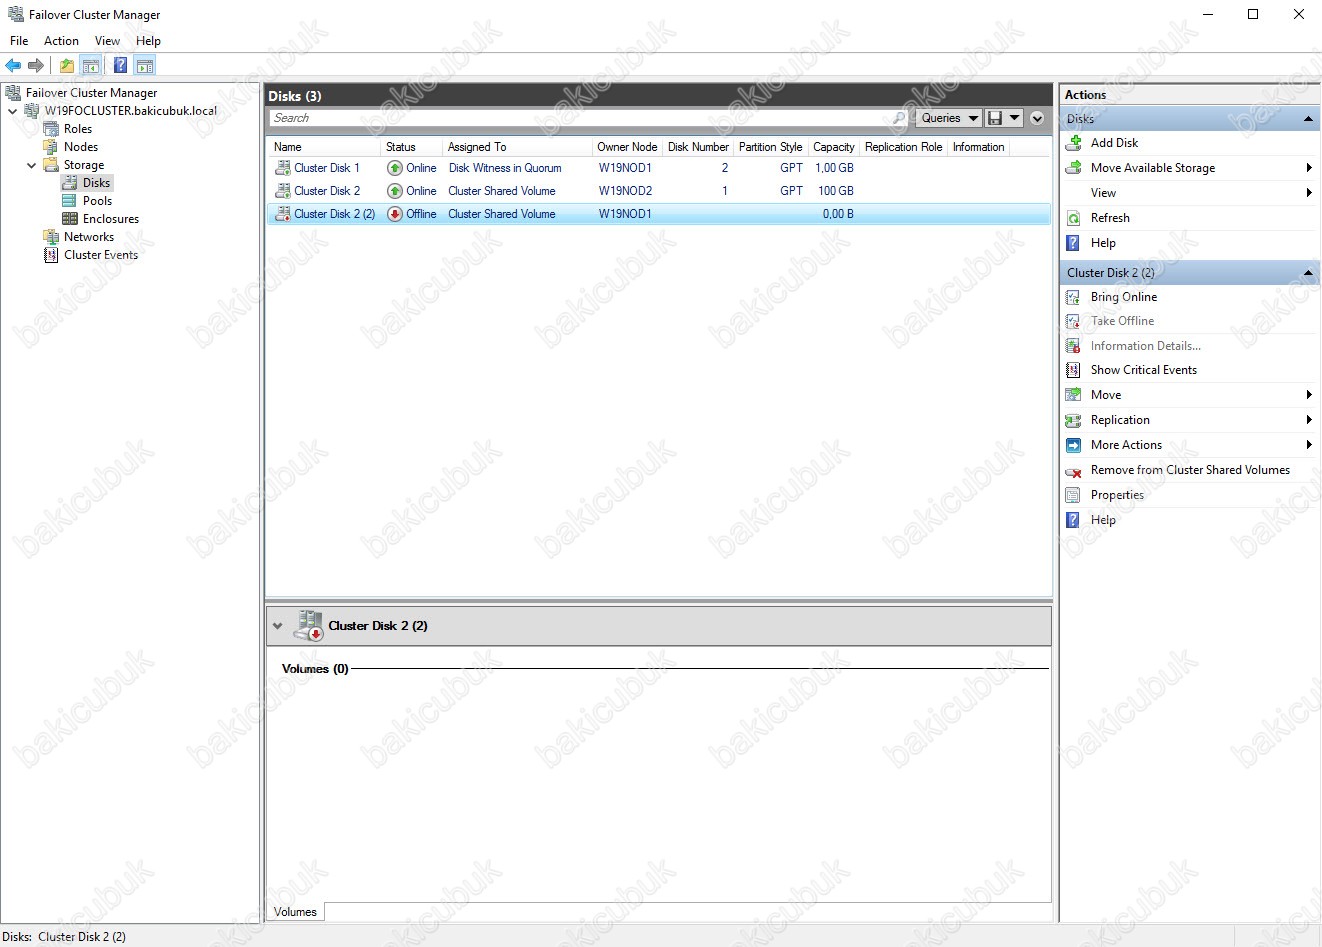
Task: Click the Show Critical Events icon
Action: [1074, 370]
